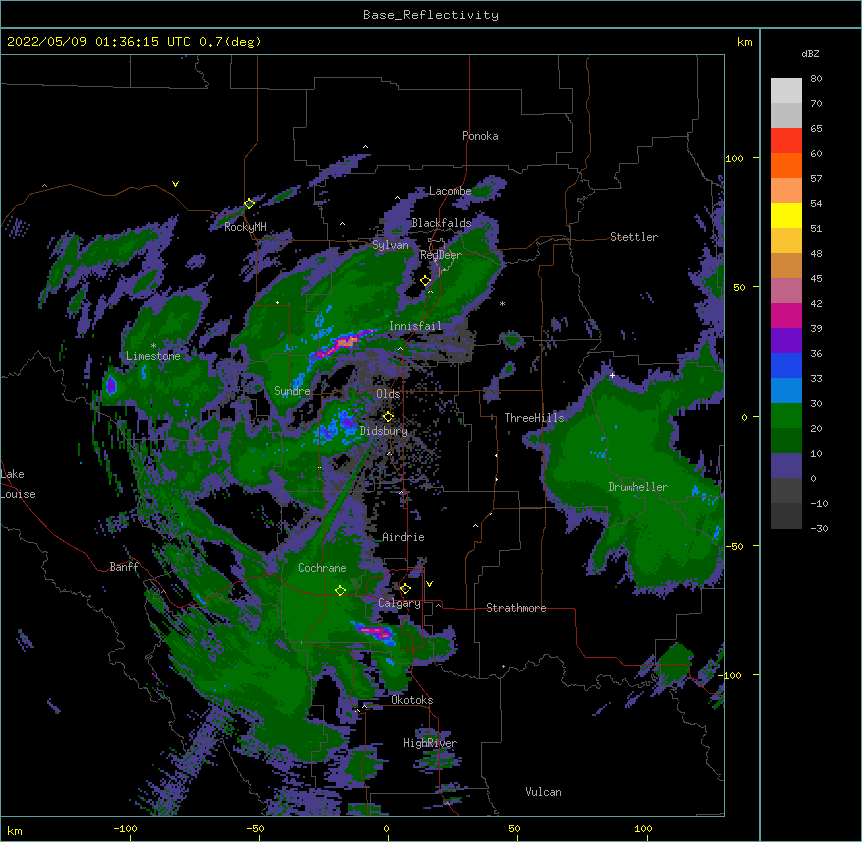Pick the bright yellow 51–54 dBZ legend swatch
This screenshot has height=842, width=862.
786,215
